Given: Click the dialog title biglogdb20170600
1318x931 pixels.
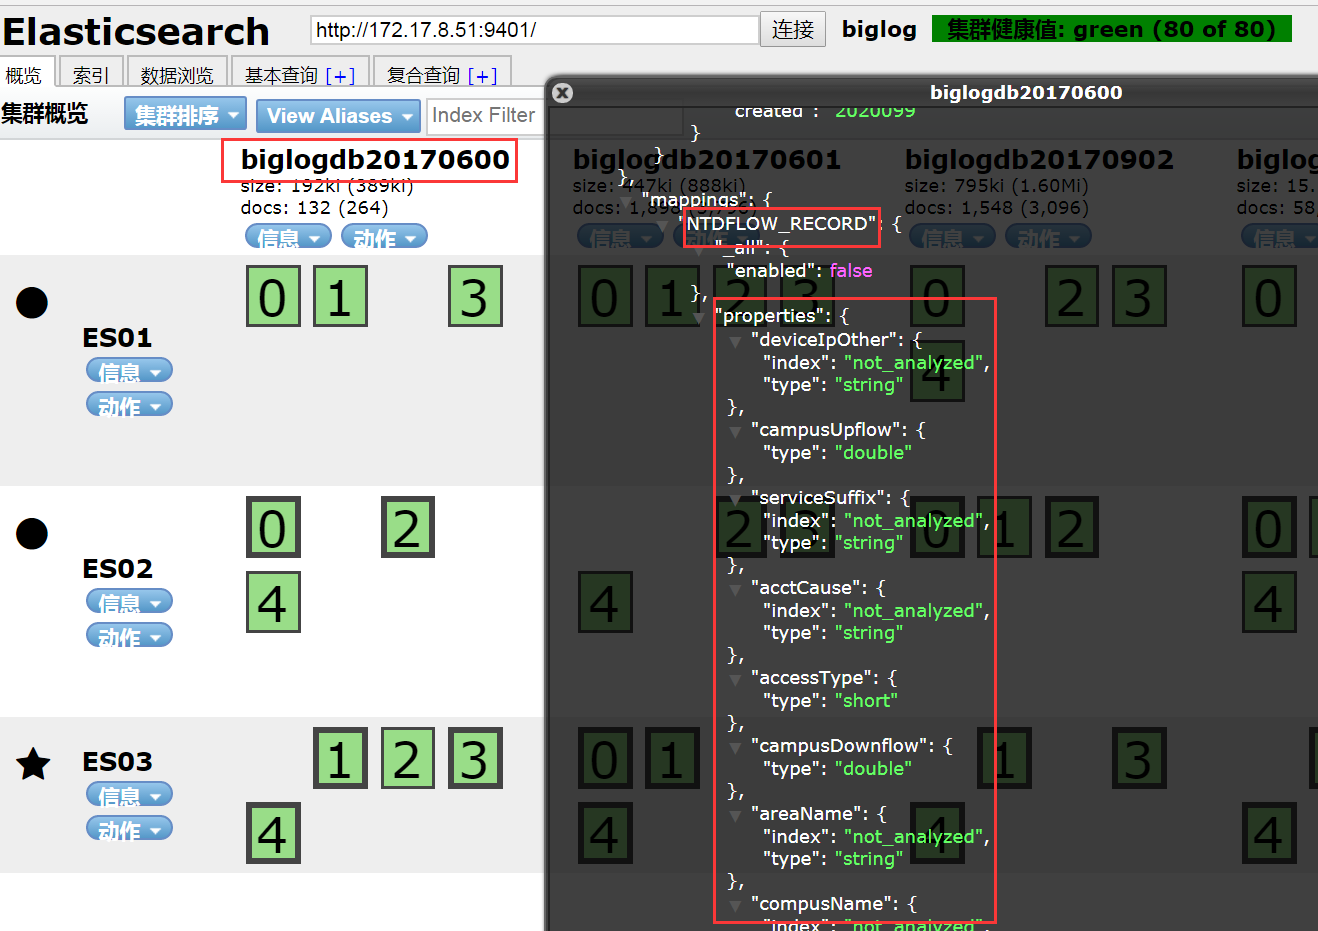Looking at the screenshot, I should (x=1026, y=93).
